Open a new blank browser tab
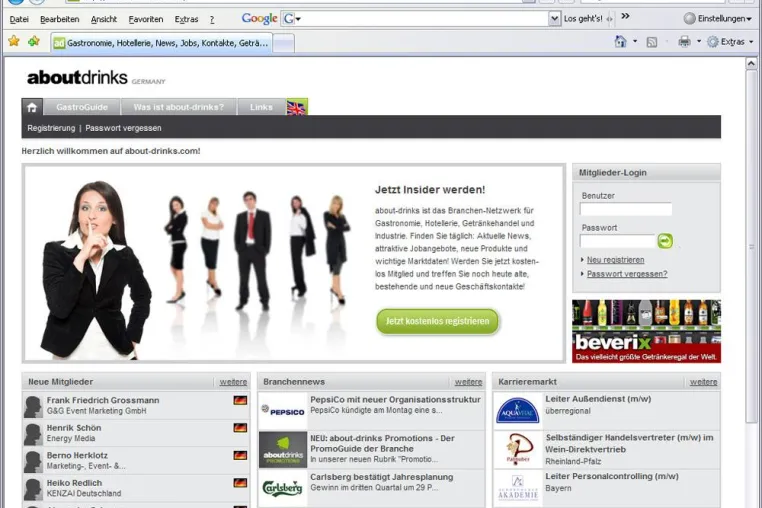 [x=283, y=43]
